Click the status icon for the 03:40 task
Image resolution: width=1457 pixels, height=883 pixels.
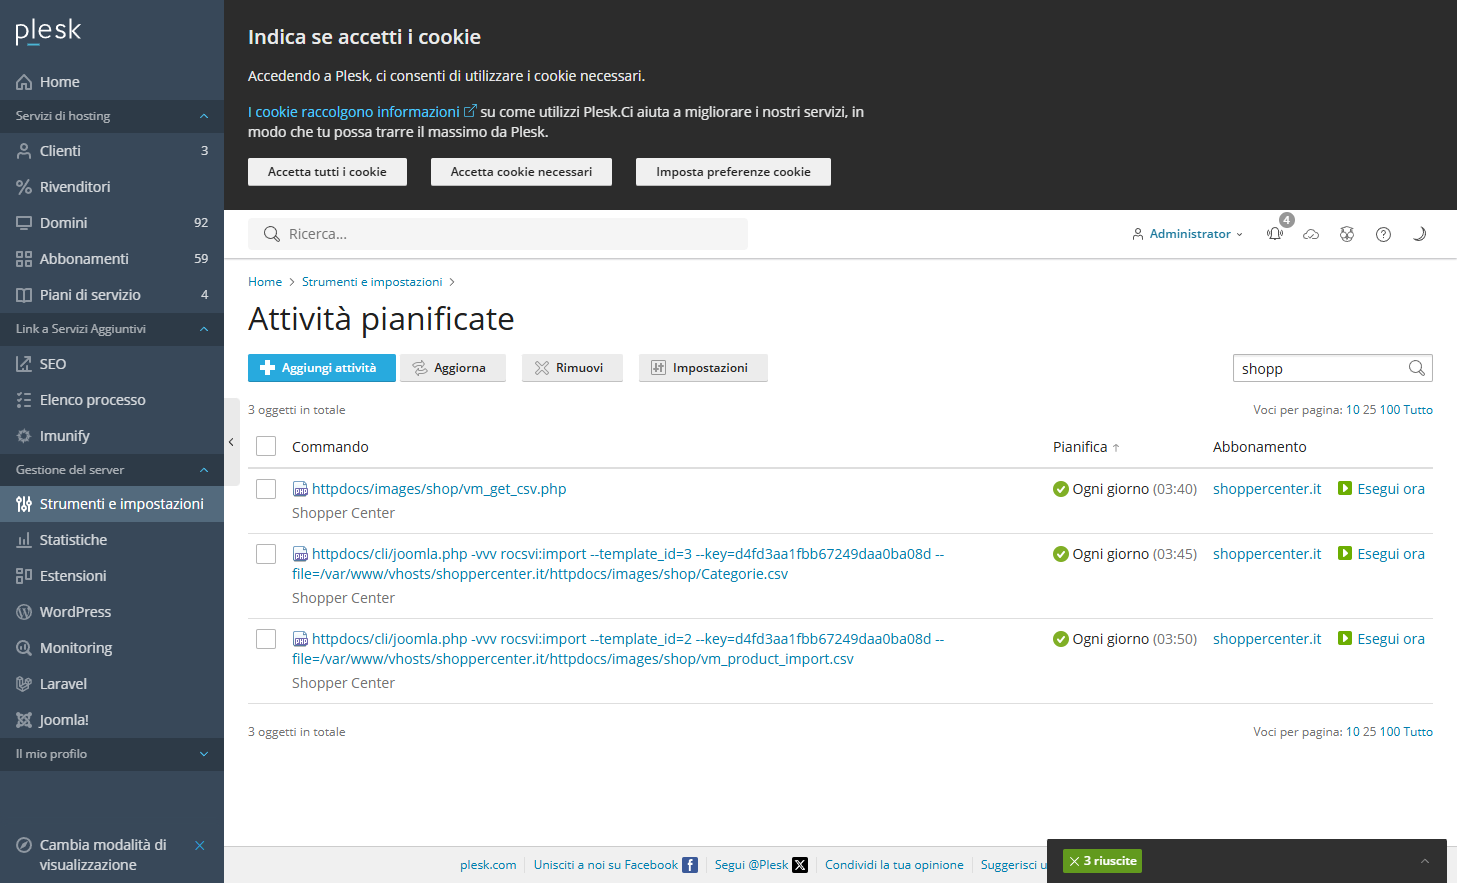(x=1061, y=489)
